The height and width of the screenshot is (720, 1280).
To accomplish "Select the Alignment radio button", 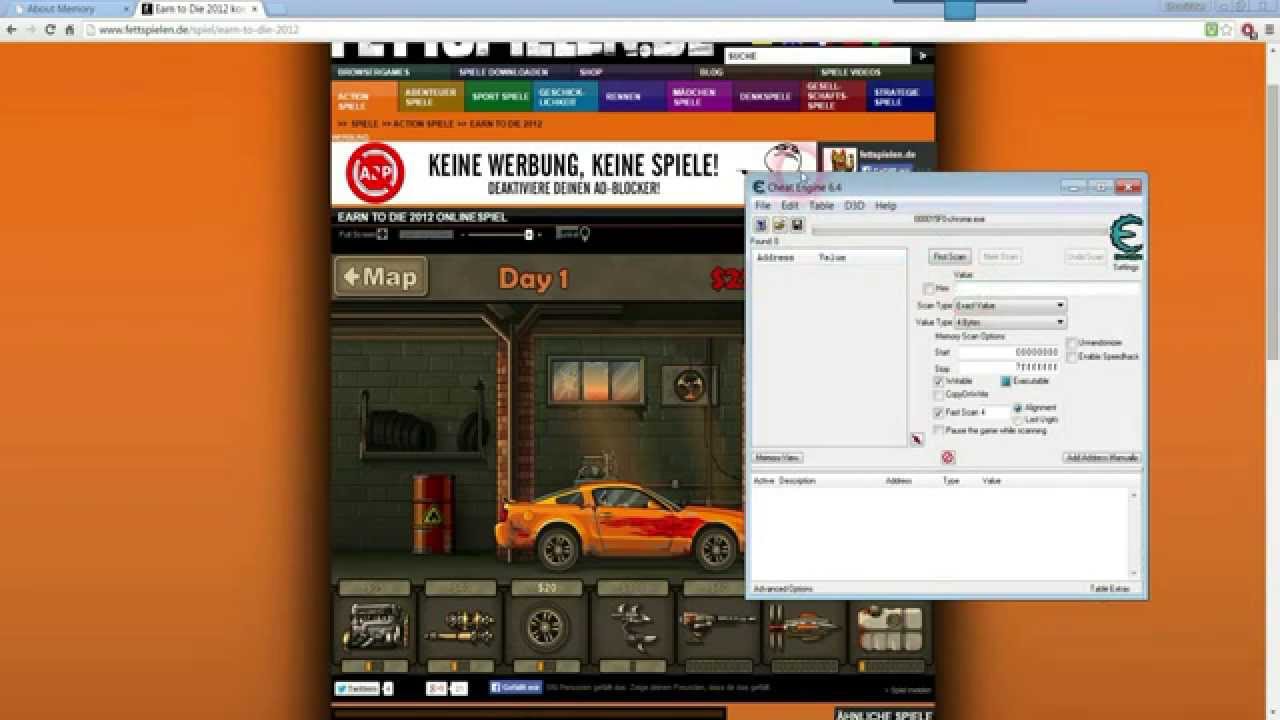I will point(1018,408).
